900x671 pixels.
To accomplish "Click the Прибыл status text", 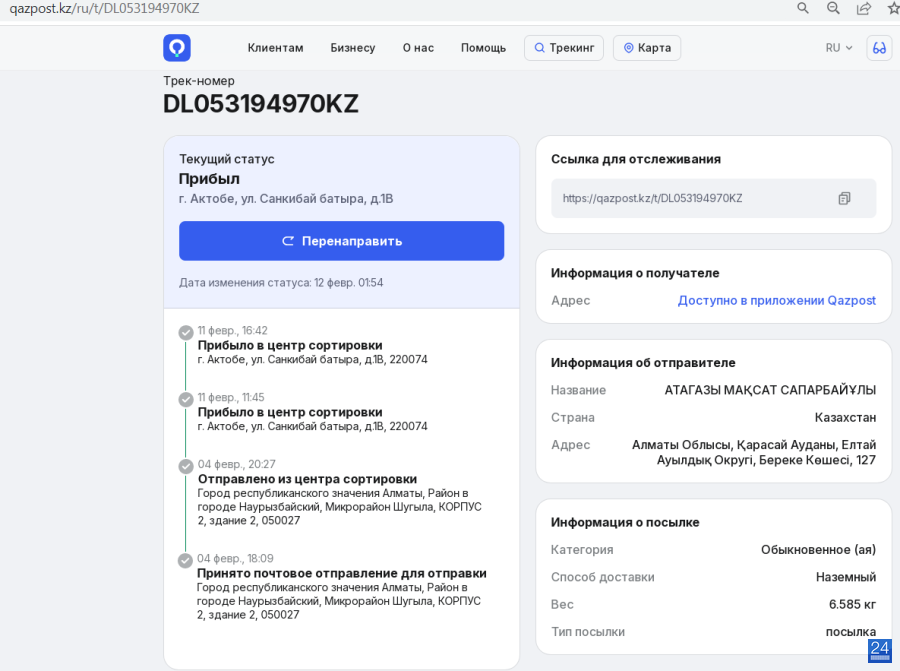I will click(x=209, y=179).
